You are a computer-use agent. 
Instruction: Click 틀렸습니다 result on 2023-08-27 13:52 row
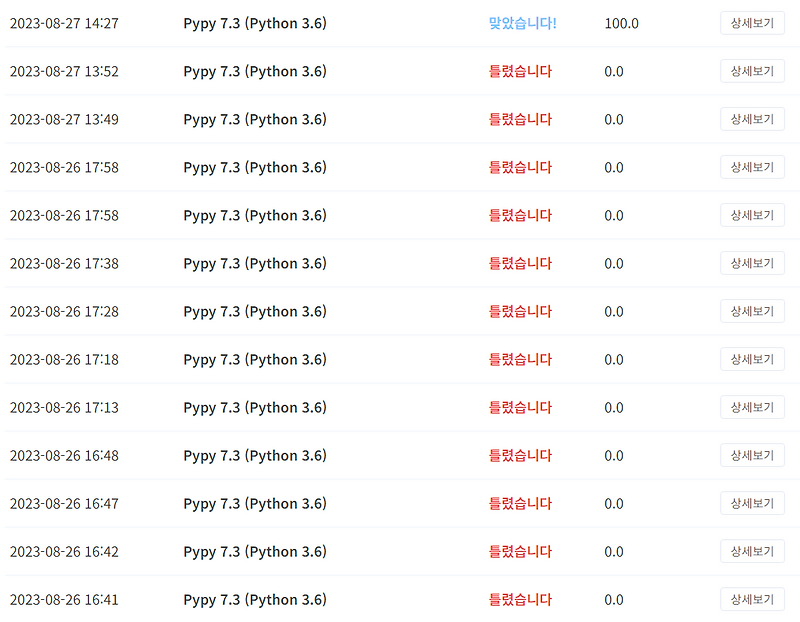click(x=520, y=71)
